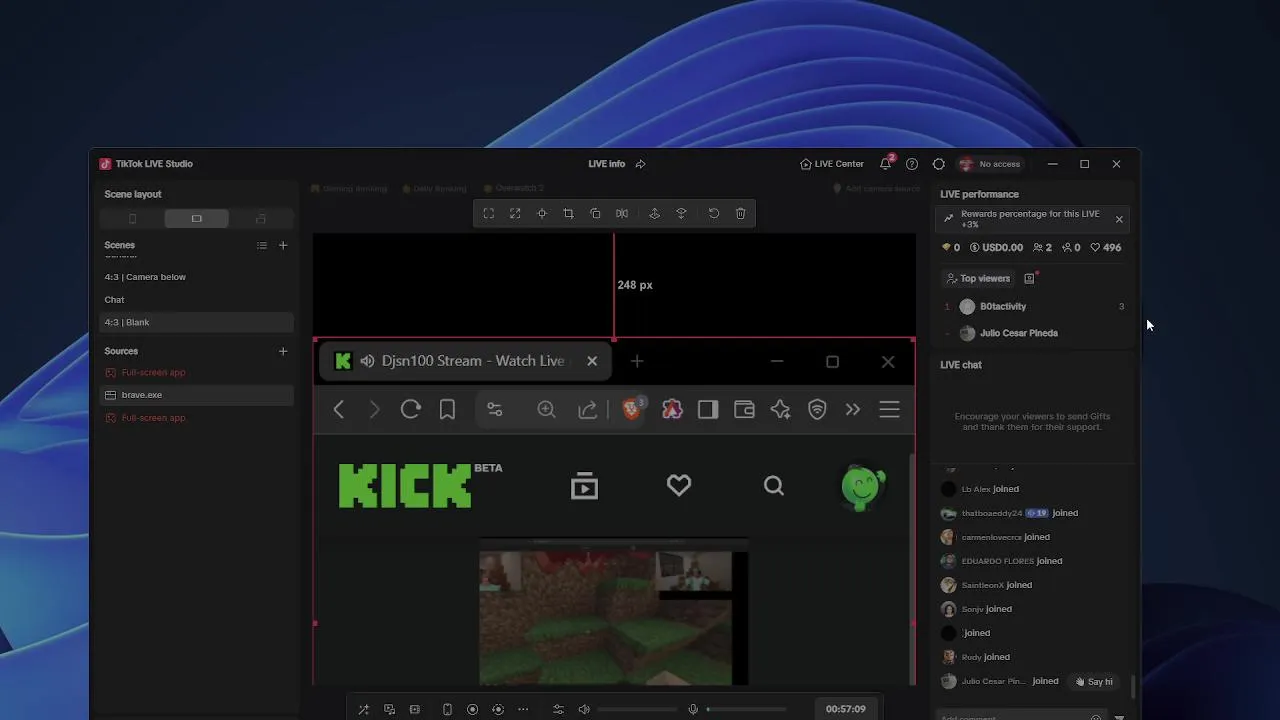Select the landscape scene layout option

pos(196,218)
